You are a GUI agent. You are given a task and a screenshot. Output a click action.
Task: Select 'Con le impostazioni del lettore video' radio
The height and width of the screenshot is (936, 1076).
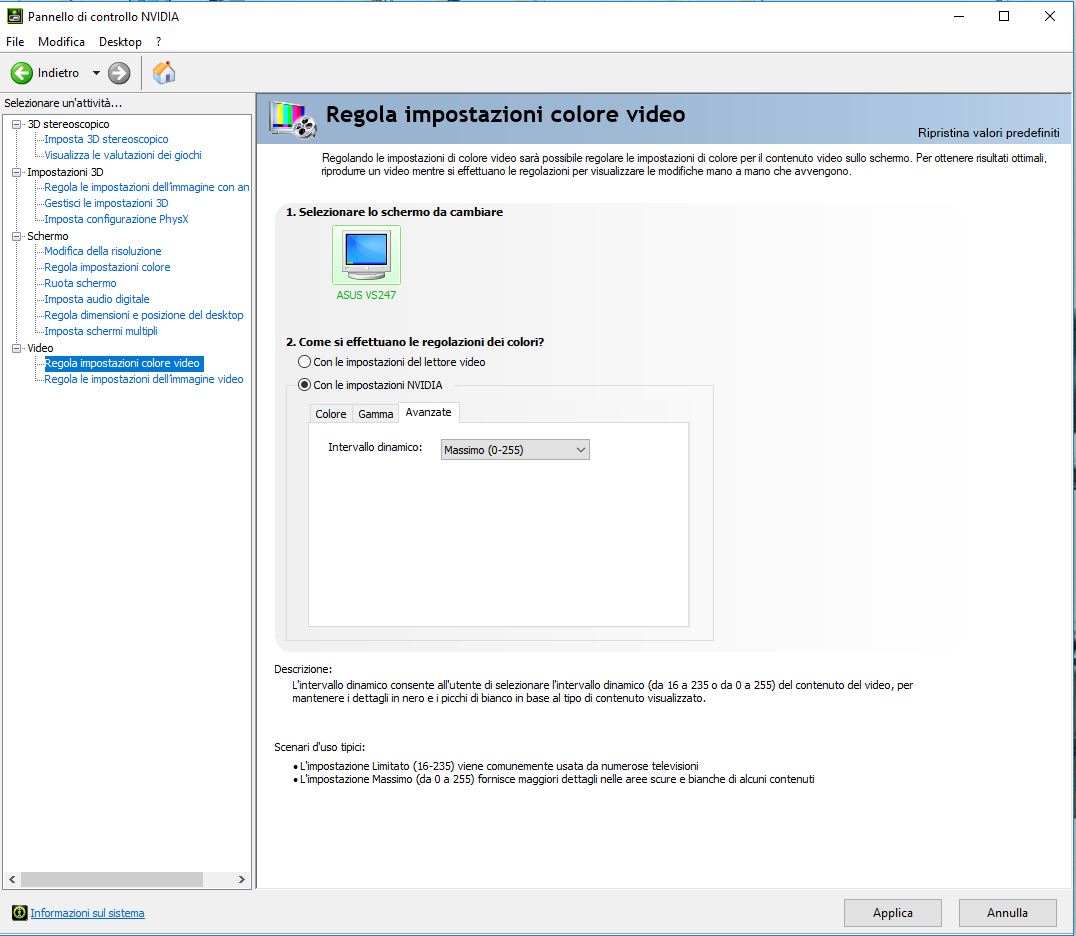[304, 362]
